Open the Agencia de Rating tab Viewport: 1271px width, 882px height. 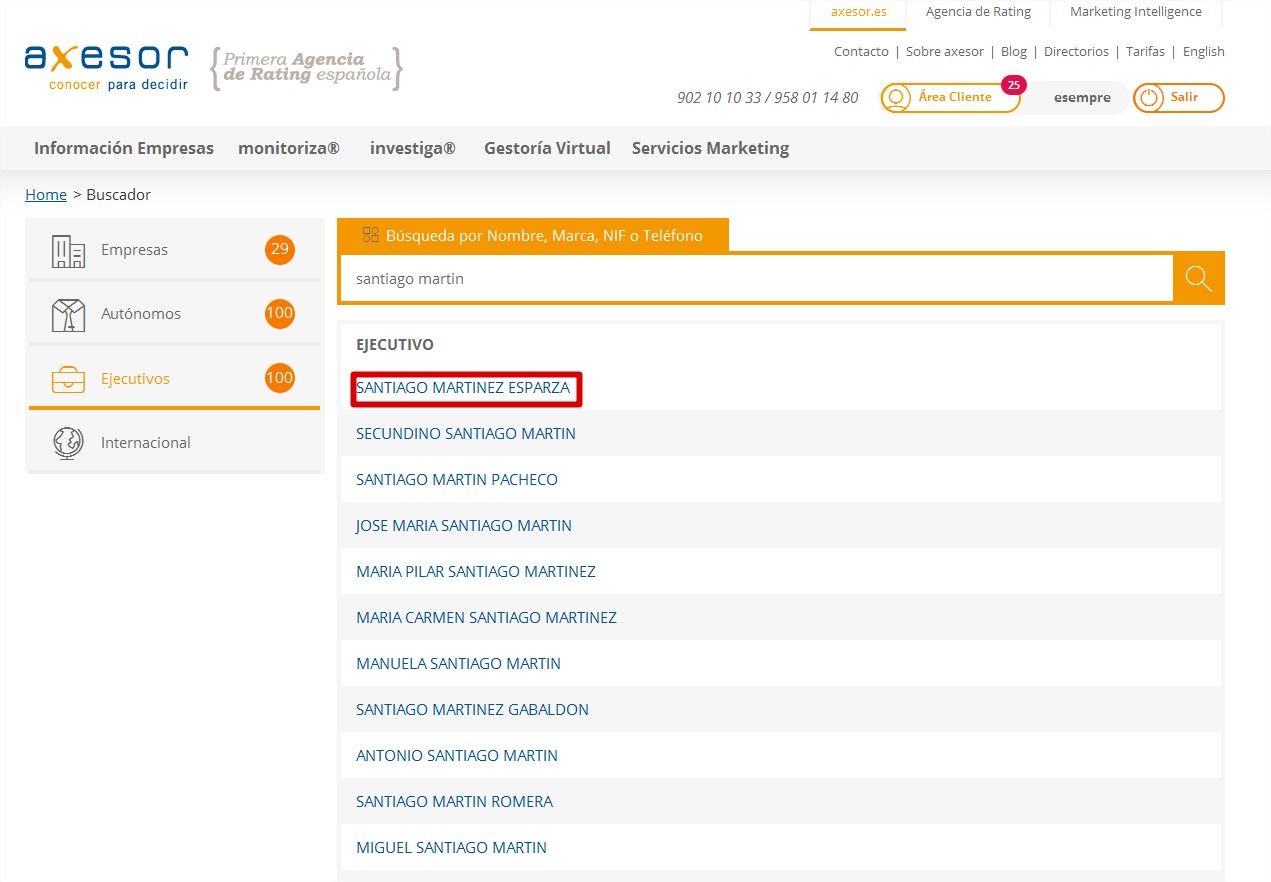(x=978, y=12)
